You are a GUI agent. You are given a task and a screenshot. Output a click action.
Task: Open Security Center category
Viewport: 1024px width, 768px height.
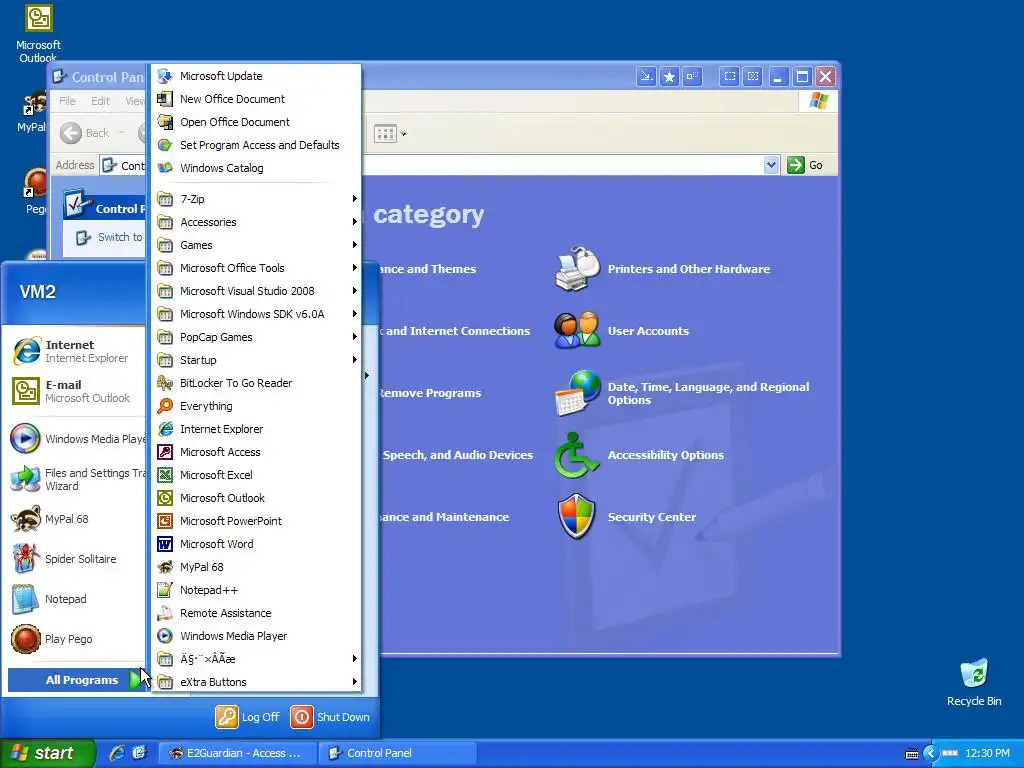click(x=651, y=517)
